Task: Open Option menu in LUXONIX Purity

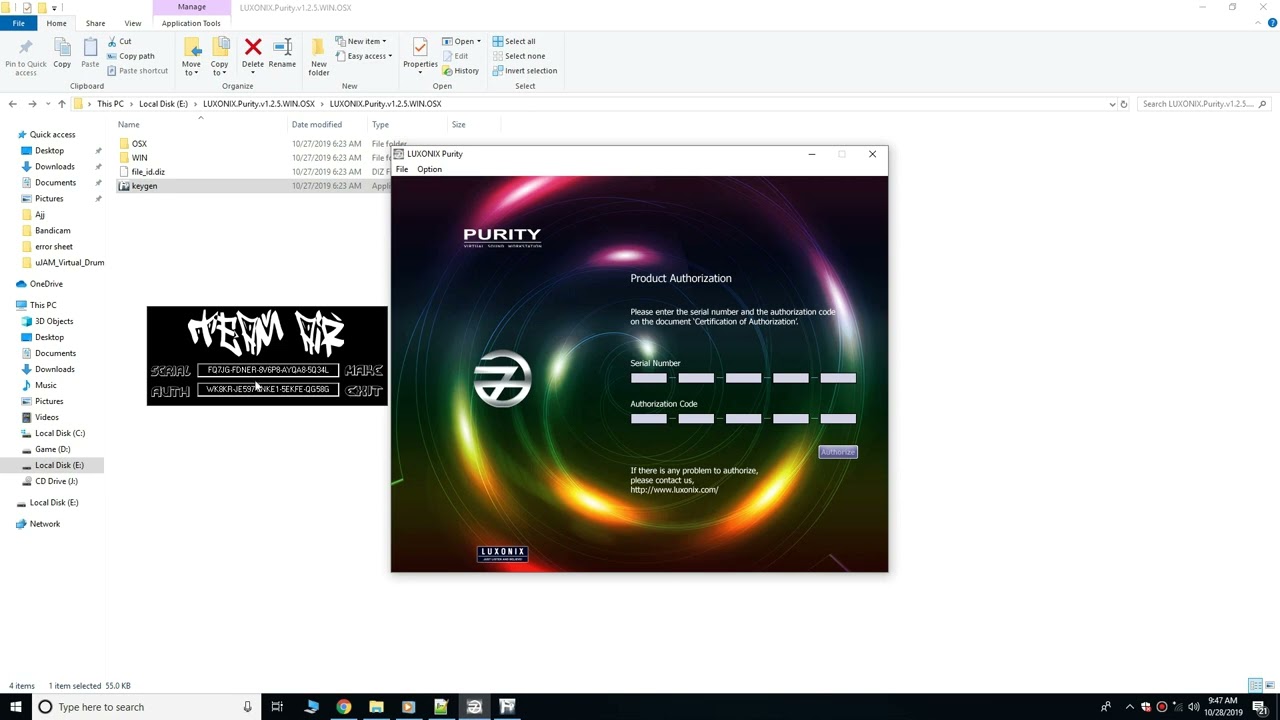Action: 429,169
